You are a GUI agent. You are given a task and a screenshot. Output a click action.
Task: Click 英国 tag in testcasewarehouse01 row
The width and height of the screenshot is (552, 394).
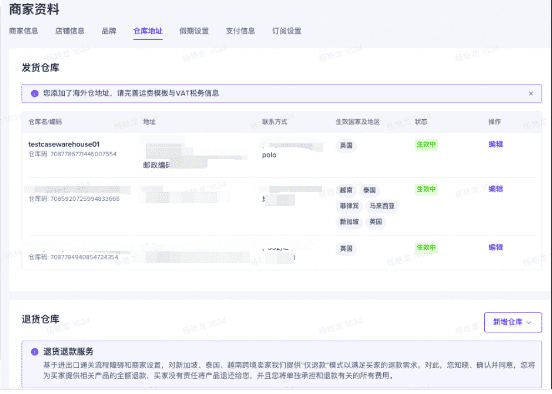click(346, 145)
